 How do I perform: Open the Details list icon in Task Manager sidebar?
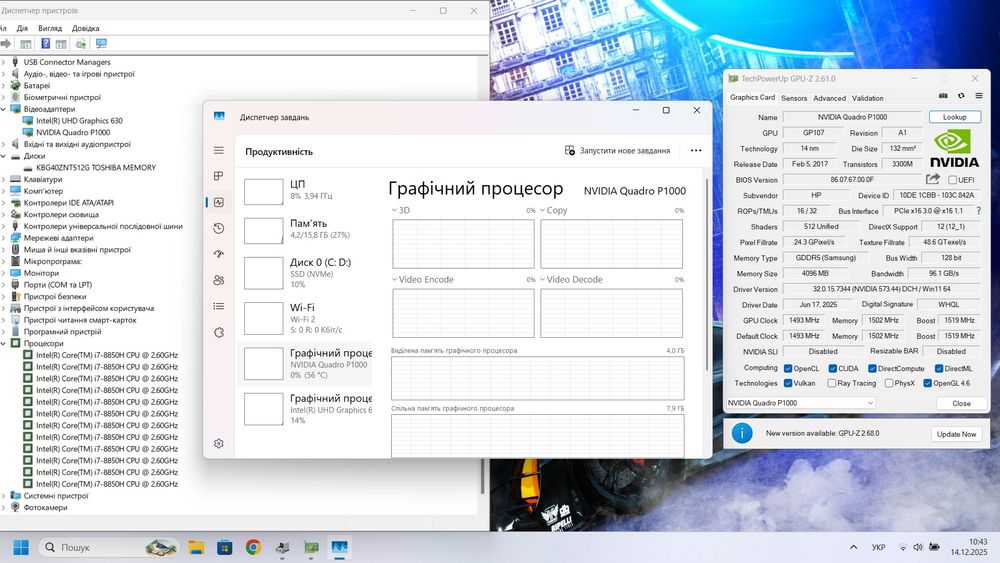(219, 306)
